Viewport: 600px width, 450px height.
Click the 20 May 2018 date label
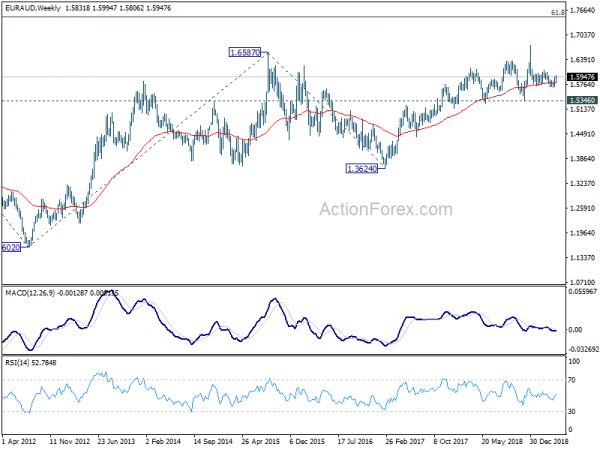[x=501, y=441]
